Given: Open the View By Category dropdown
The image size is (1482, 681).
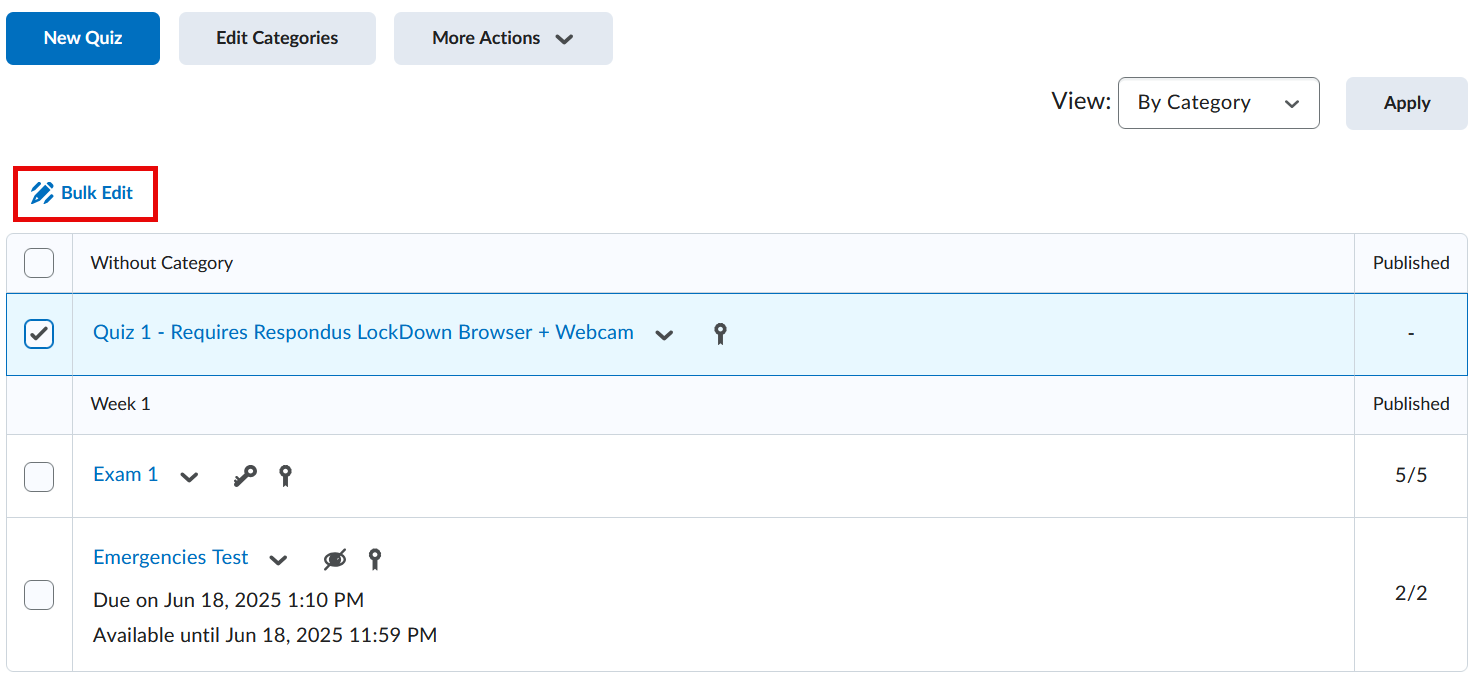Looking at the screenshot, I should [1218, 103].
